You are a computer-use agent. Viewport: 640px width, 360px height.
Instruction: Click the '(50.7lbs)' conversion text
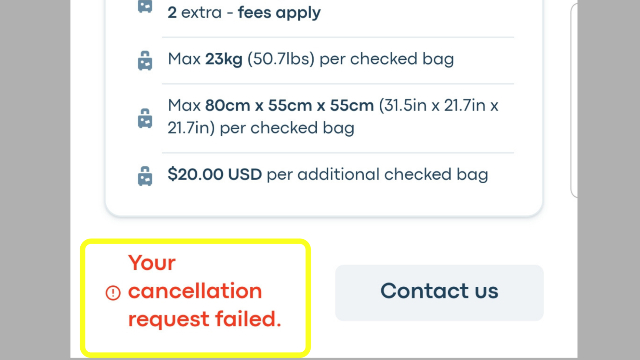tap(281, 59)
